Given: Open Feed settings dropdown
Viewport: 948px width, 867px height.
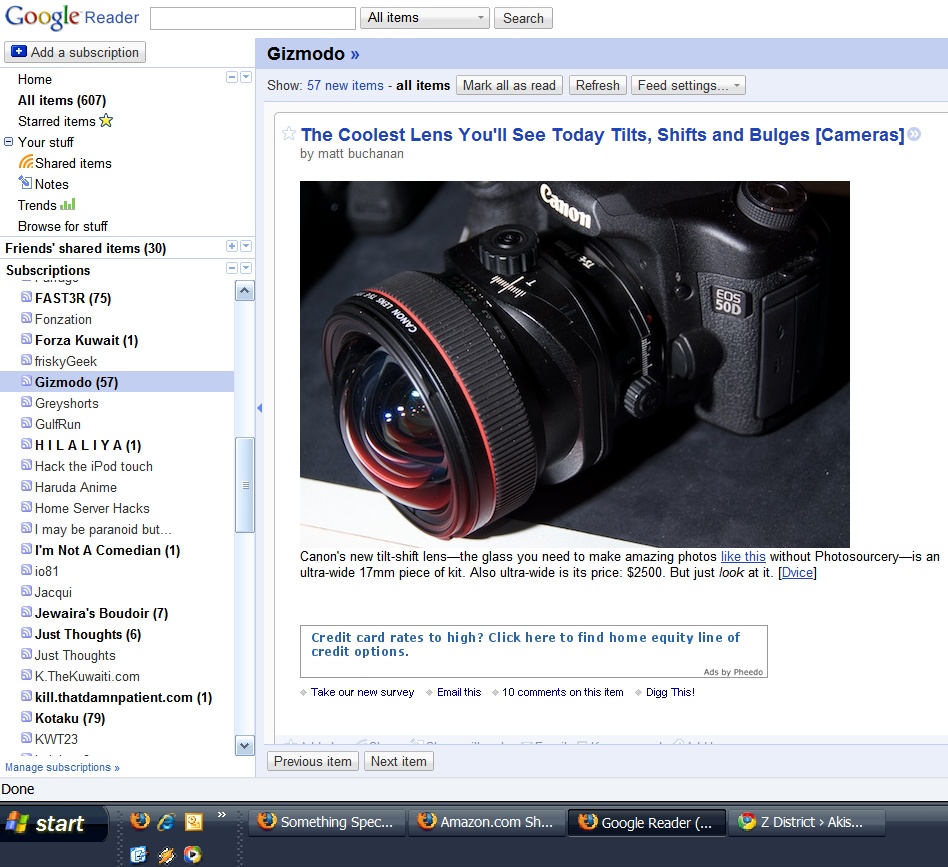Looking at the screenshot, I should (x=688, y=85).
